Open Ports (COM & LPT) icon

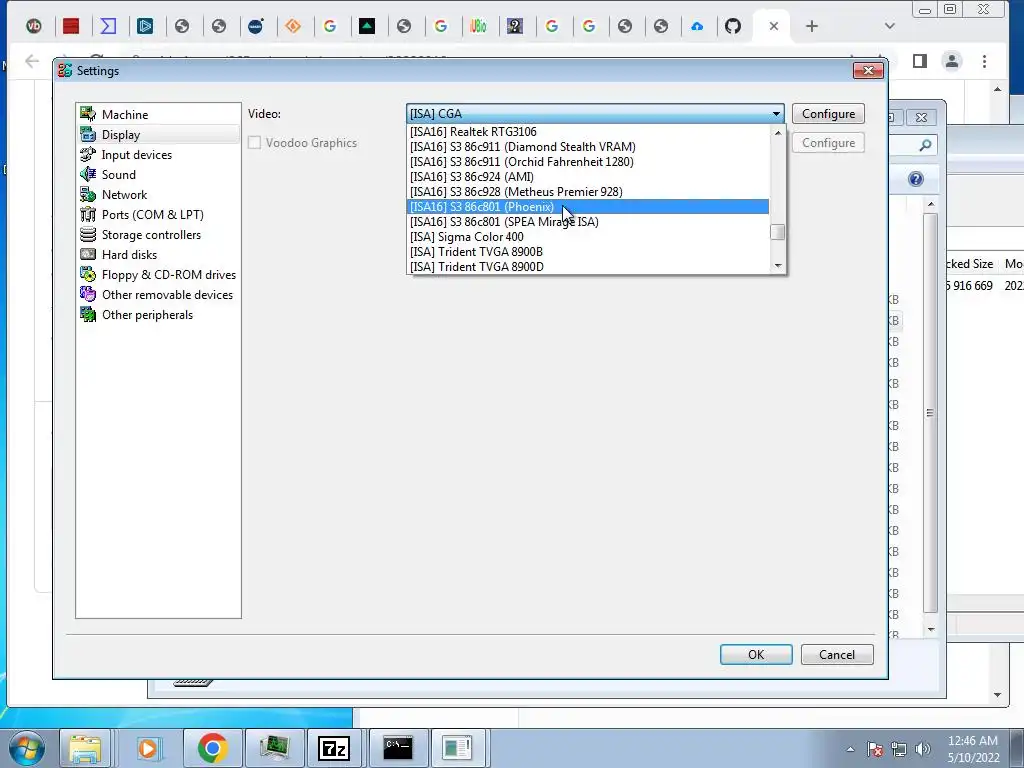[88, 215]
